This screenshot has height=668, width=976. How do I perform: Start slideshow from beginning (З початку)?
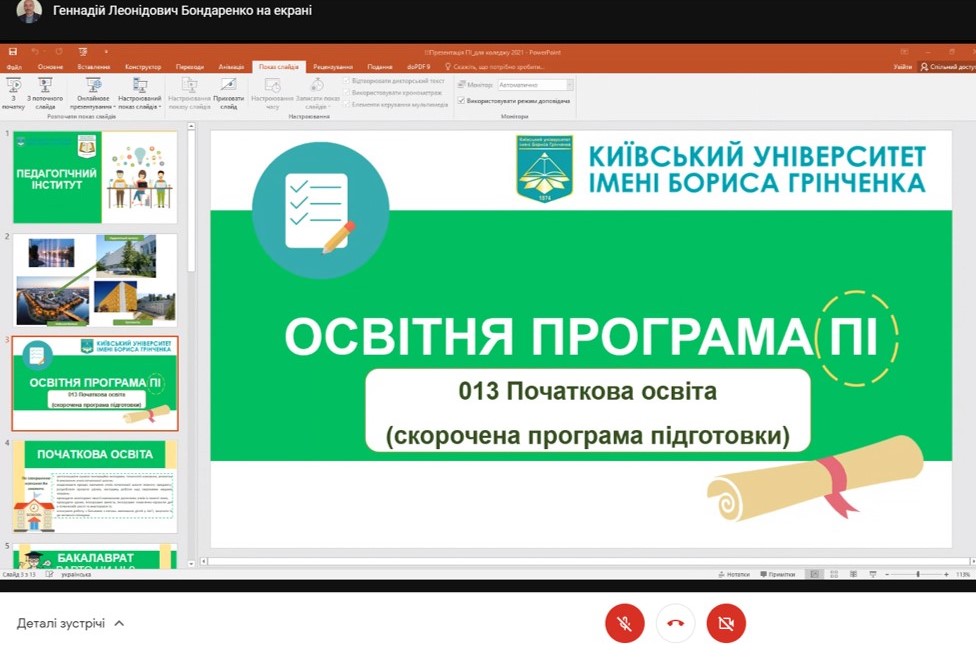pyautogui.click(x=15, y=95)
